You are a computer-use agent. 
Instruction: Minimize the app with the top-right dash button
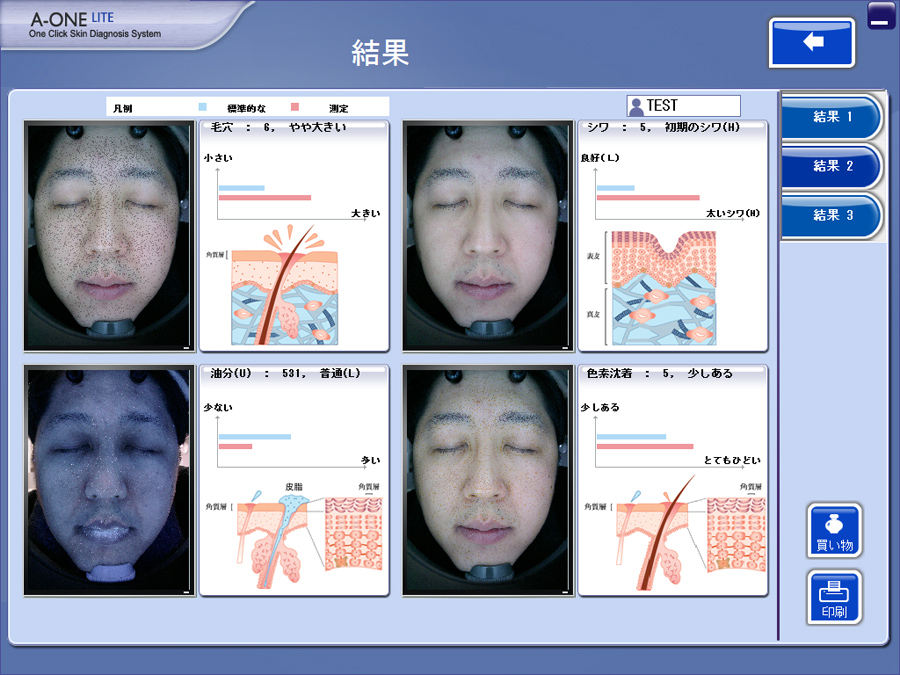pyautogui.click(x=881, y=16)
